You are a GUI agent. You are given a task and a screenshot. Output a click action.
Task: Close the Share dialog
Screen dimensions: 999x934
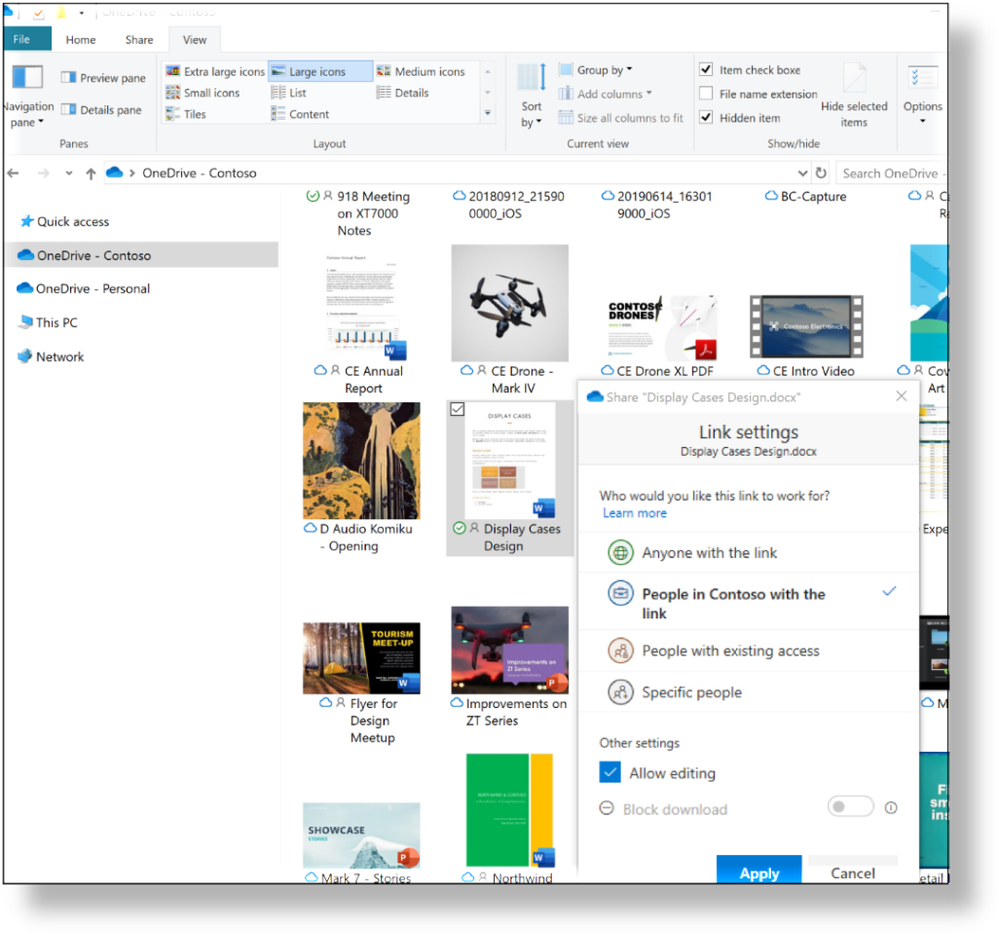[901, 396]
